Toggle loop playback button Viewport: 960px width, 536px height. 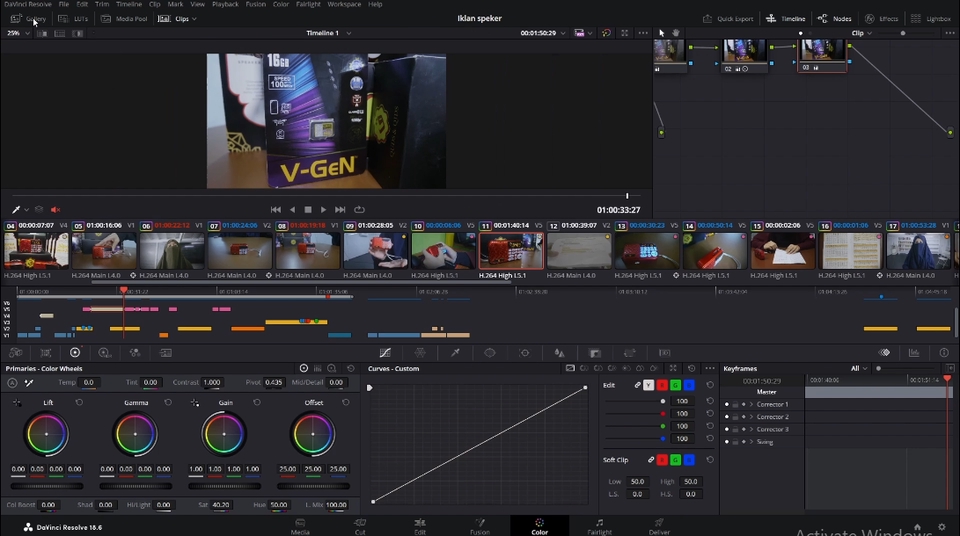coord(359,209)
